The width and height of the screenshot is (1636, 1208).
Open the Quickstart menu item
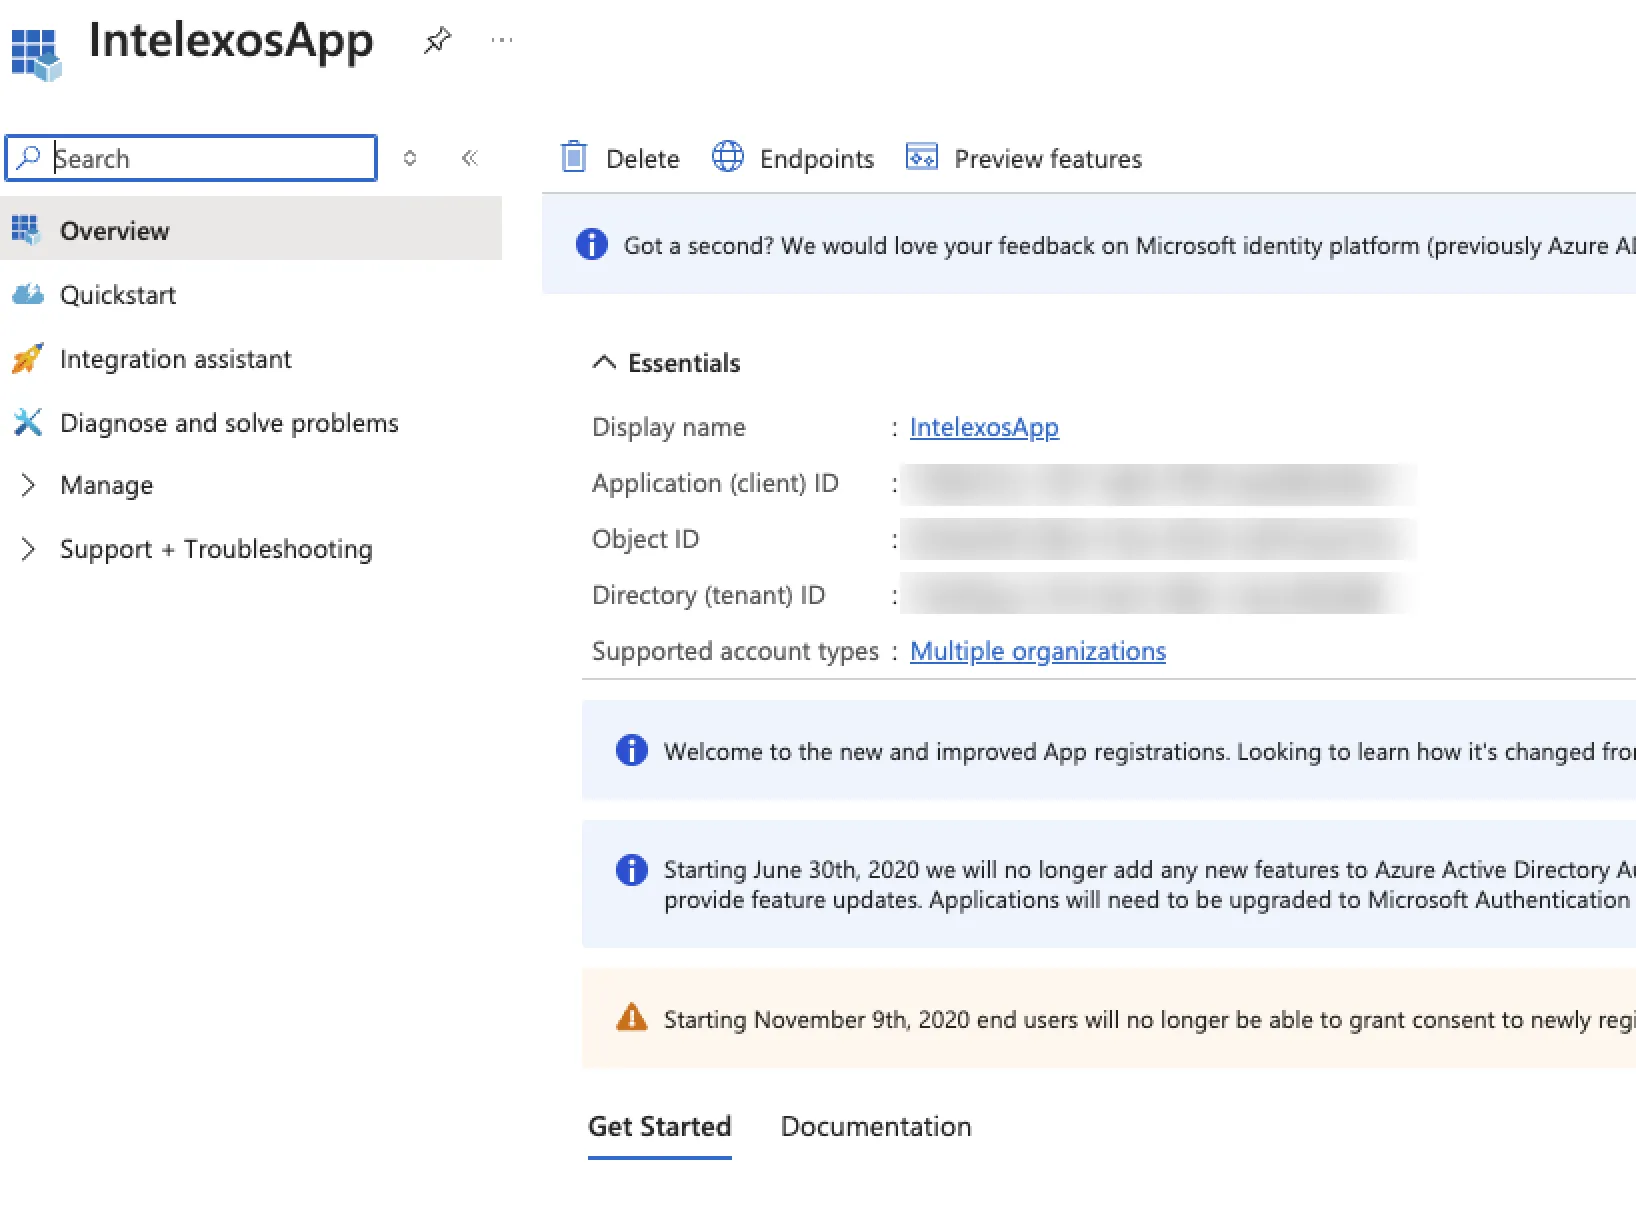[x=251, y=295]
